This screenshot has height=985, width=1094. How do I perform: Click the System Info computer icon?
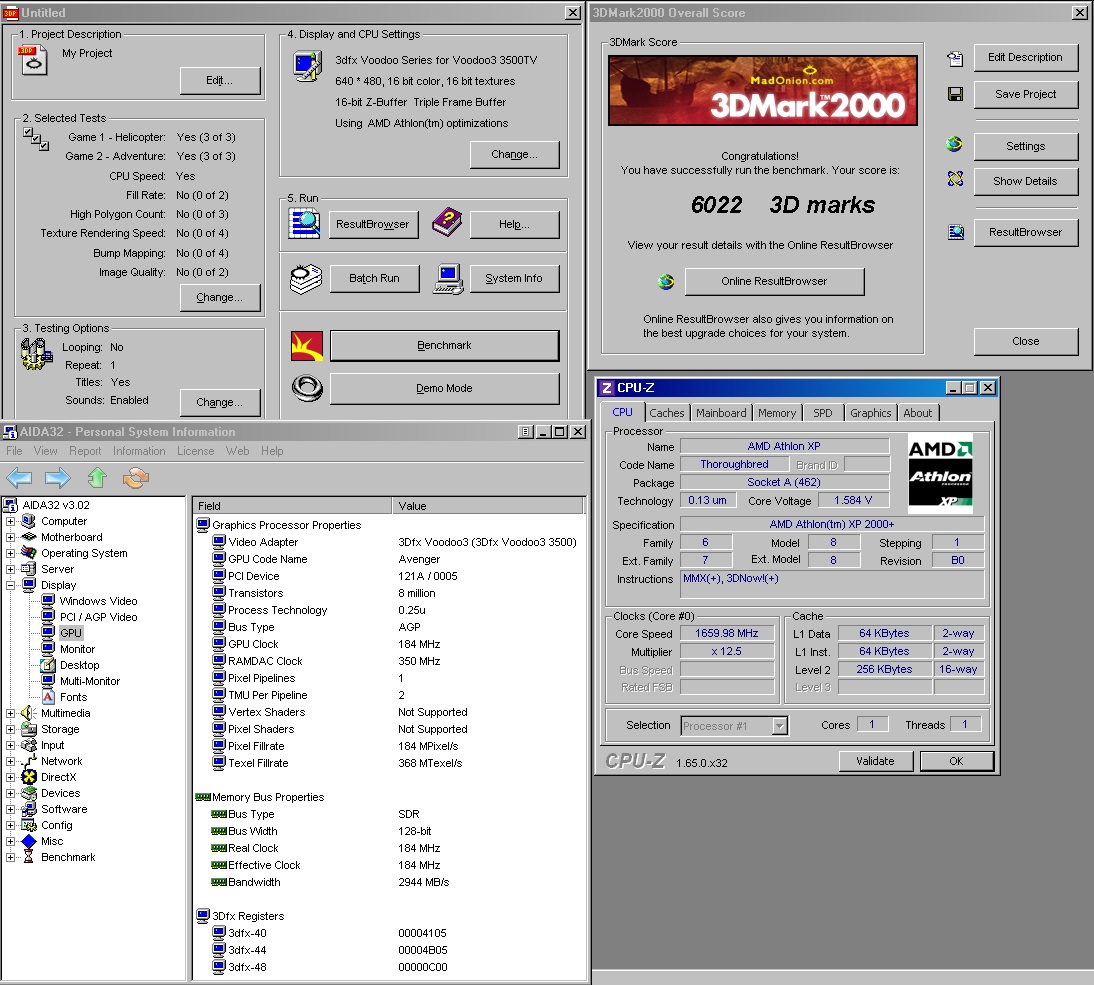tap(448, 278)
